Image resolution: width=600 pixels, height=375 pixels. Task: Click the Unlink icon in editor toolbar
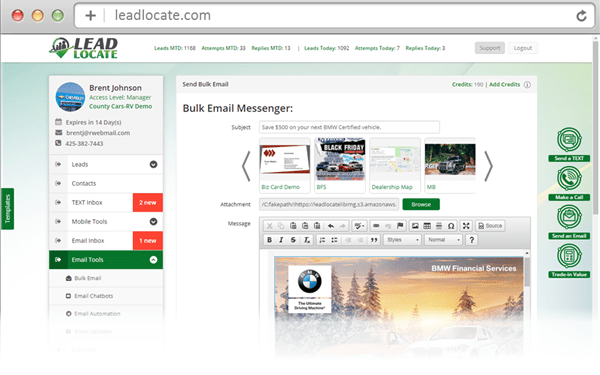point(388,226)
